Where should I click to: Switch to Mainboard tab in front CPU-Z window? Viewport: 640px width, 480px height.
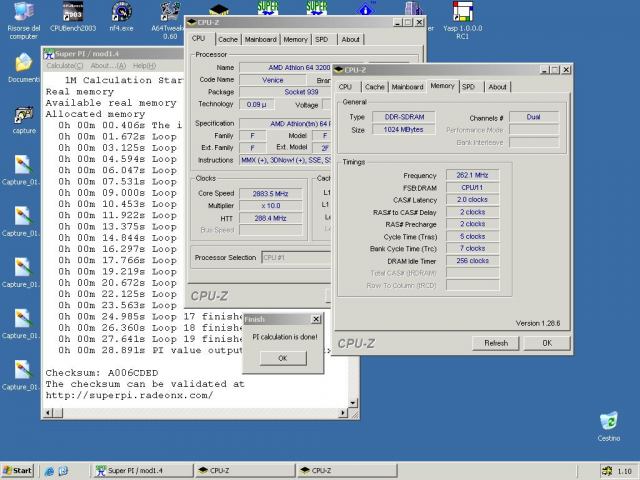tap(407, 87)
